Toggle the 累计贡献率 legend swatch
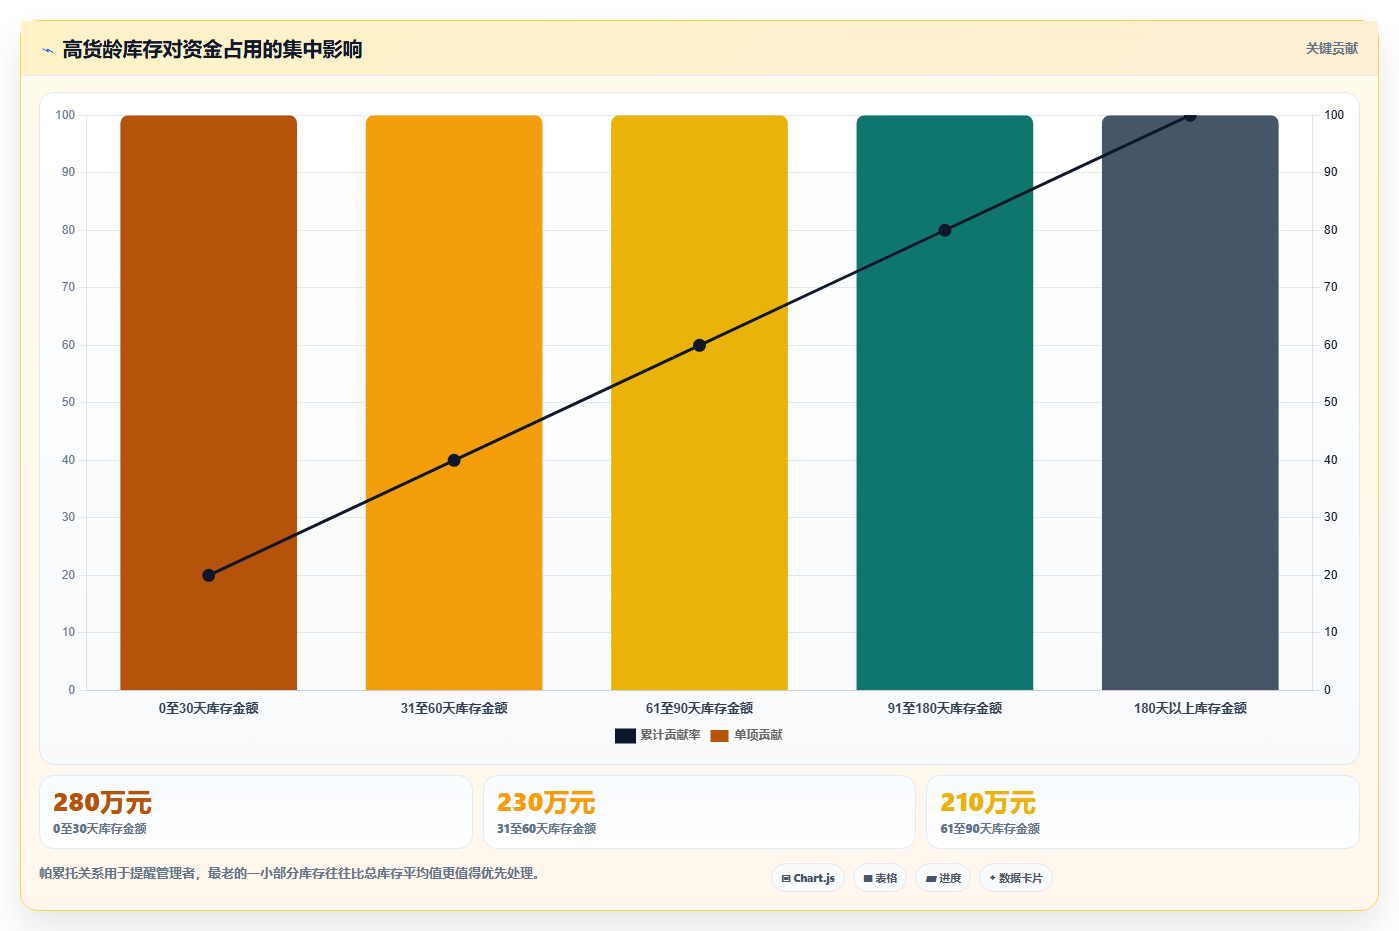 point(625,736)
